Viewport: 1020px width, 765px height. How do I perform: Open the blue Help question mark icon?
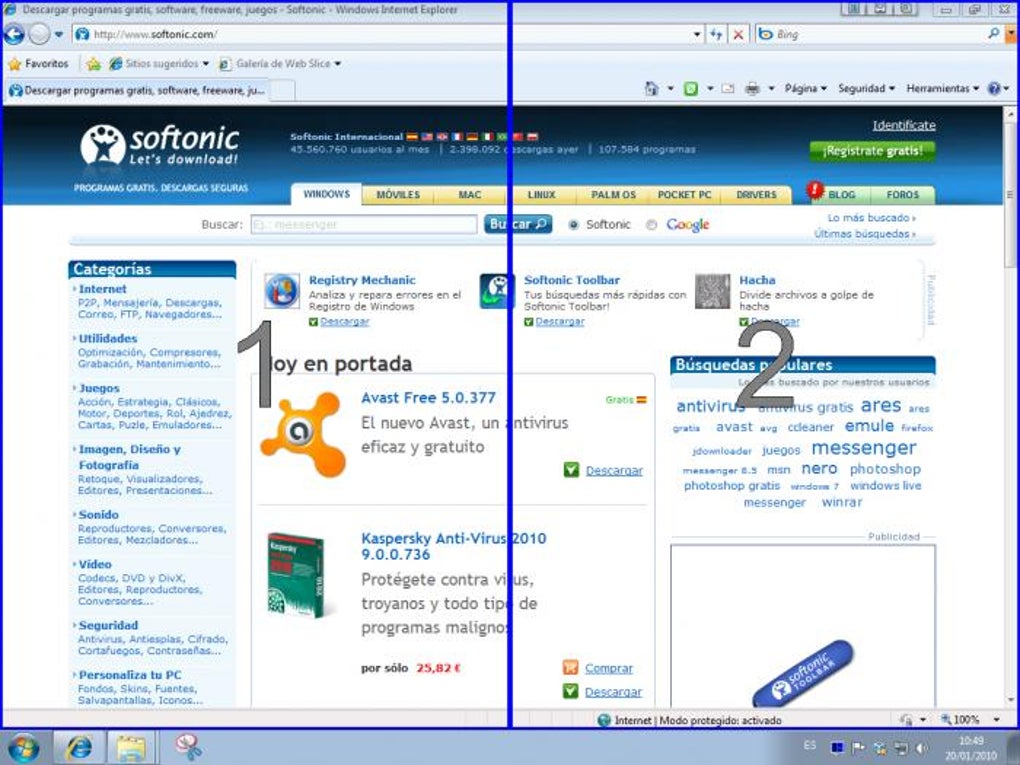pos(994,88)
